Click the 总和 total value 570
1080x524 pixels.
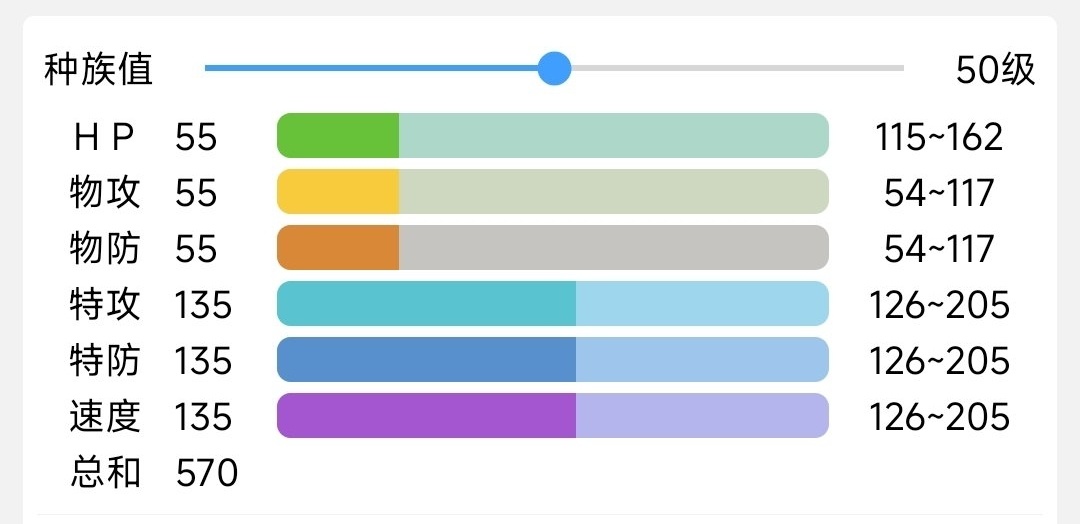coord(206,473)
